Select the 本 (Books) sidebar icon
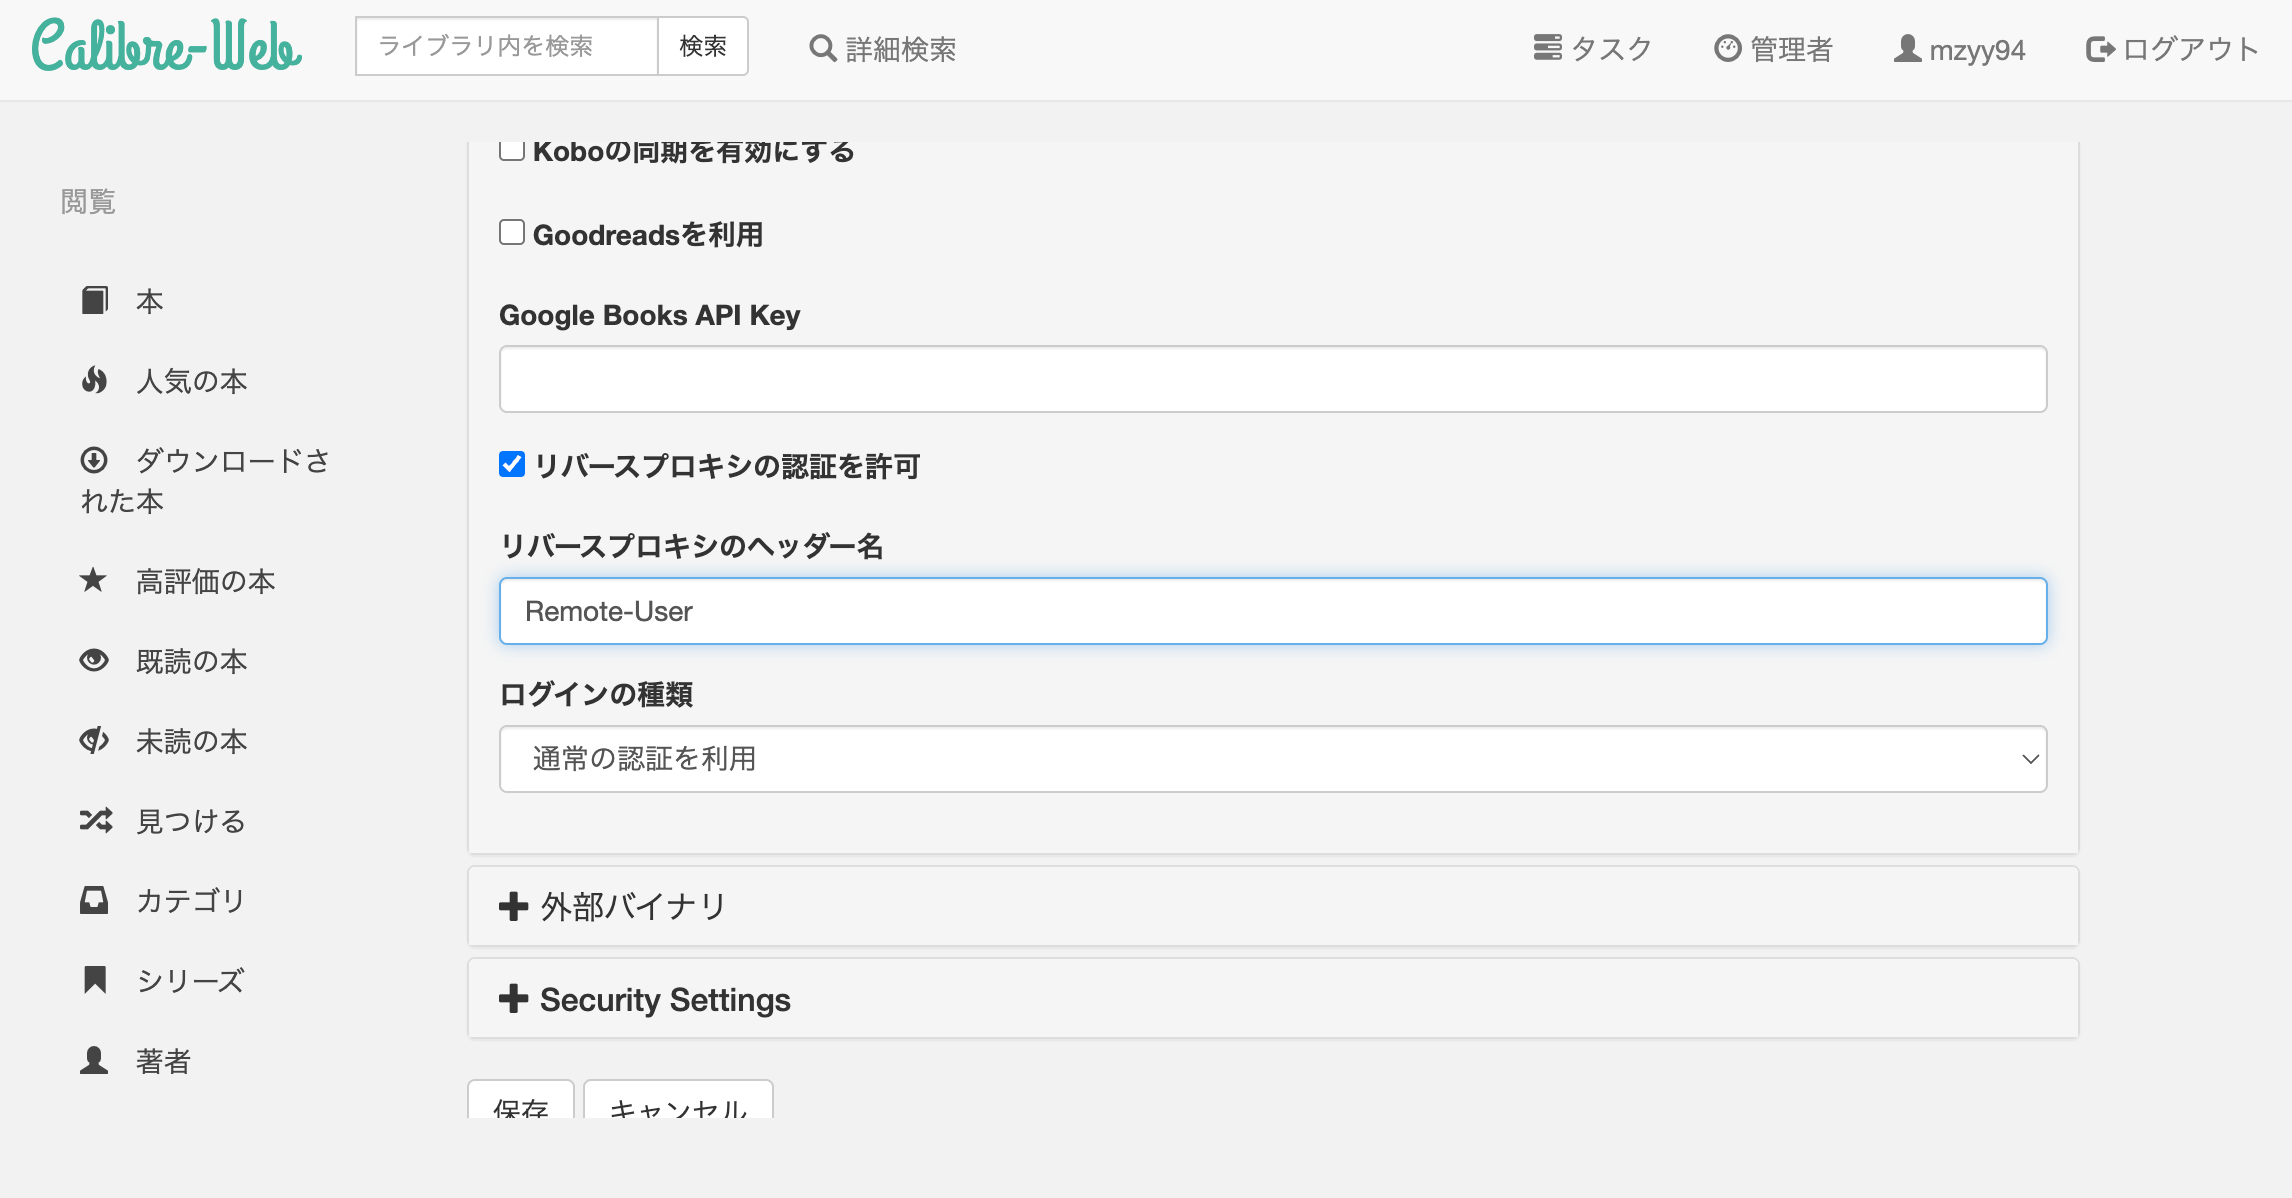The image size is (2292, 1198). (95, 299)
